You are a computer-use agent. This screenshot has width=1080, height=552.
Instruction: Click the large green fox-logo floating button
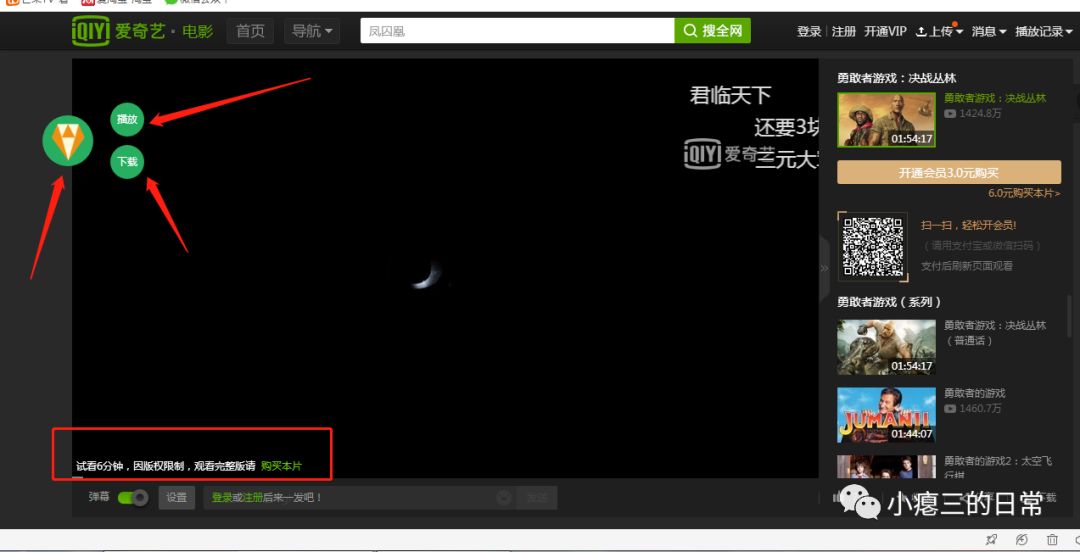click(68, 141)
